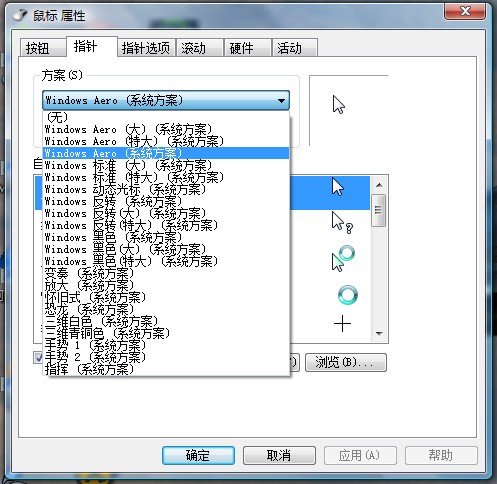
Task: Open the 指针选项 tab
Action: (x=146, y=48)
